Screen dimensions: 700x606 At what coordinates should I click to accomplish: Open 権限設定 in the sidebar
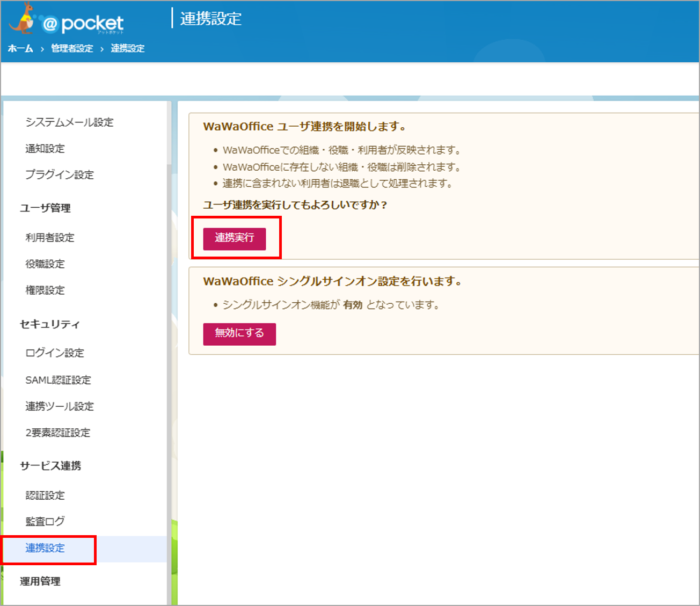coord(45,290)
